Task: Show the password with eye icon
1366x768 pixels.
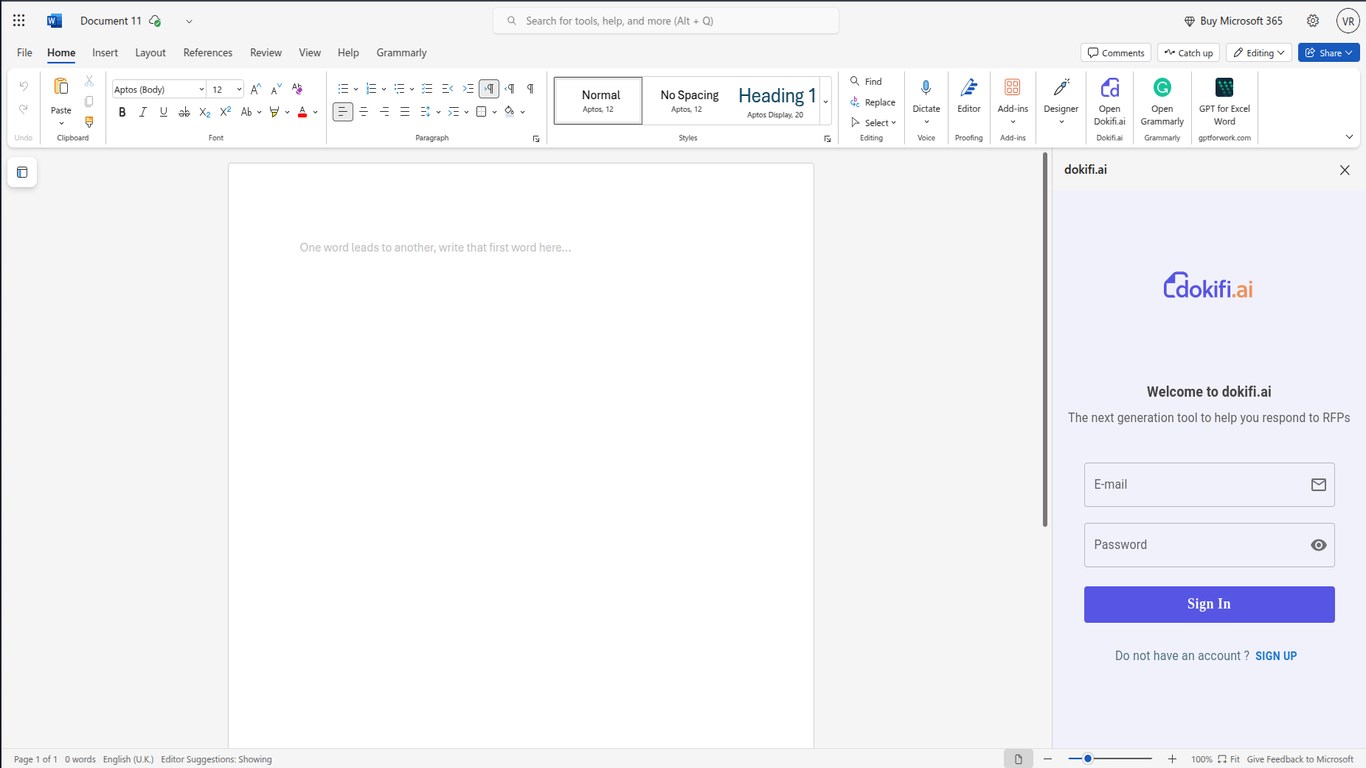Action: 1319,545
